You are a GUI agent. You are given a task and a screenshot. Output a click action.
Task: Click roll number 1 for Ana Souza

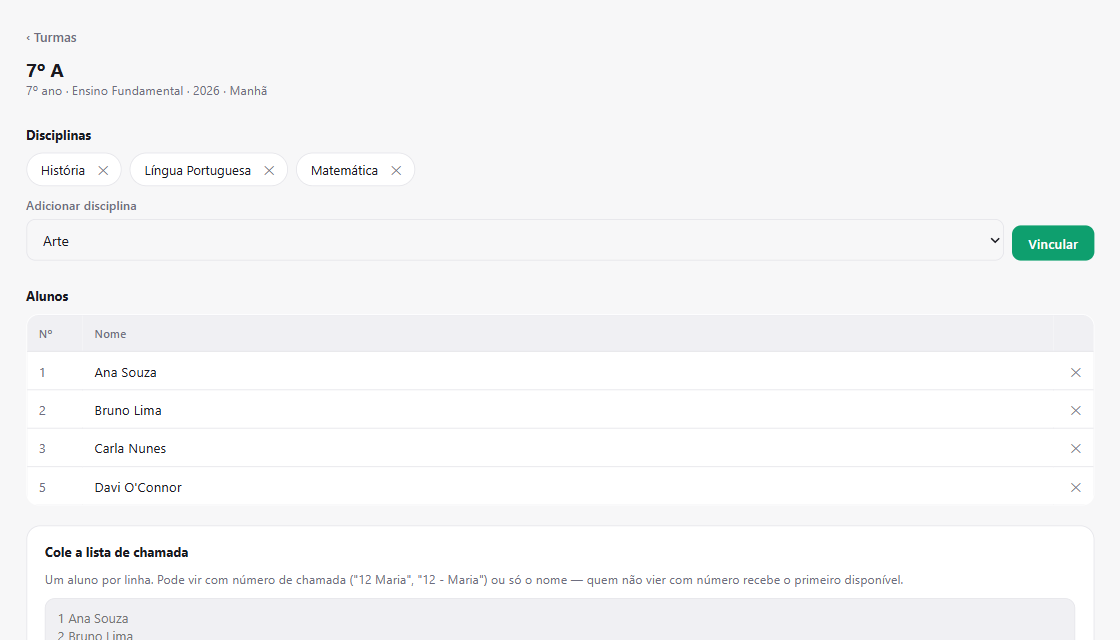pyautogui.click(x=42, y=372)
